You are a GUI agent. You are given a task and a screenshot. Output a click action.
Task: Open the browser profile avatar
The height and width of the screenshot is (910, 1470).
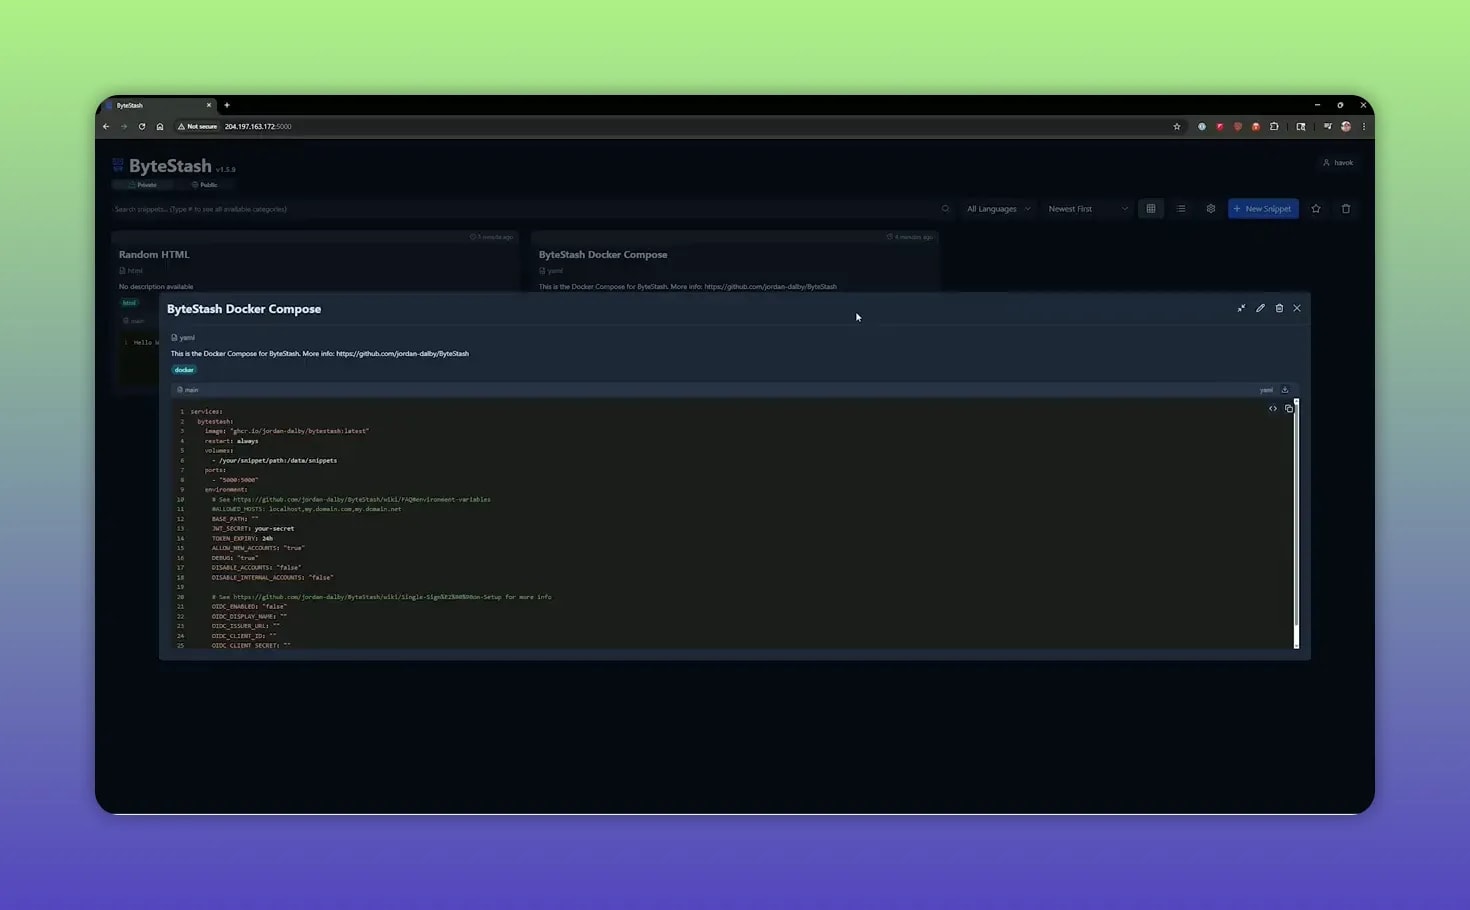(1346, 127)
